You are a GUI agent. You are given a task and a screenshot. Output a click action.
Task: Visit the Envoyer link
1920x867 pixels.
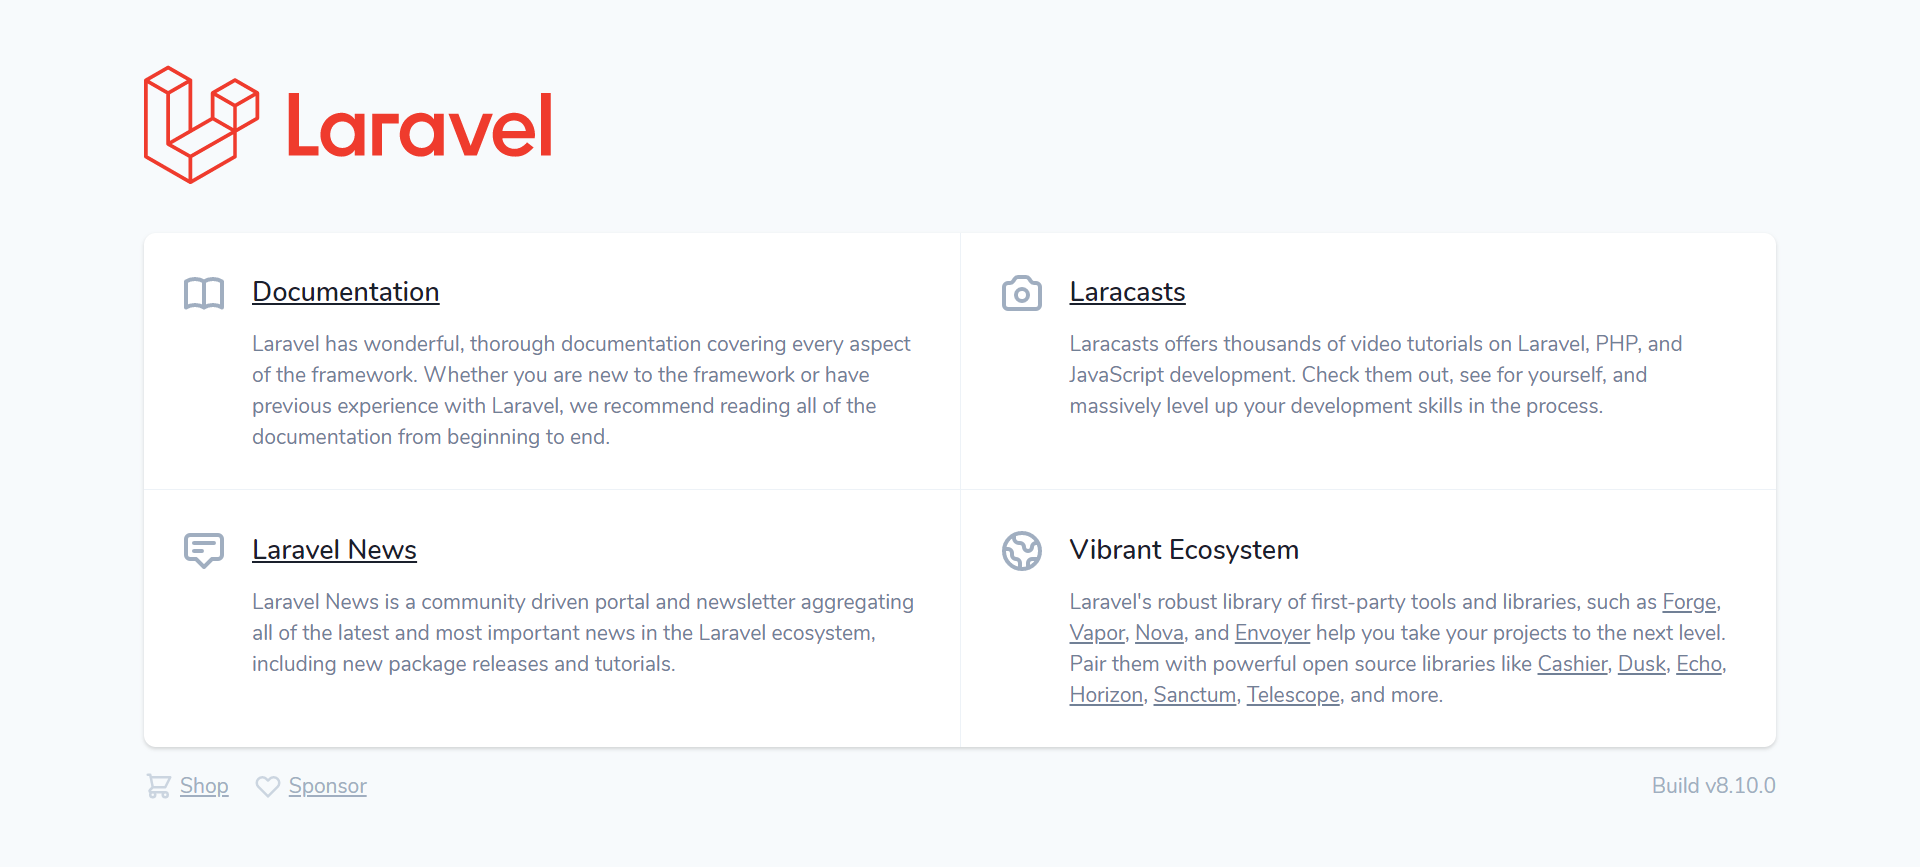click(1272, 633)
